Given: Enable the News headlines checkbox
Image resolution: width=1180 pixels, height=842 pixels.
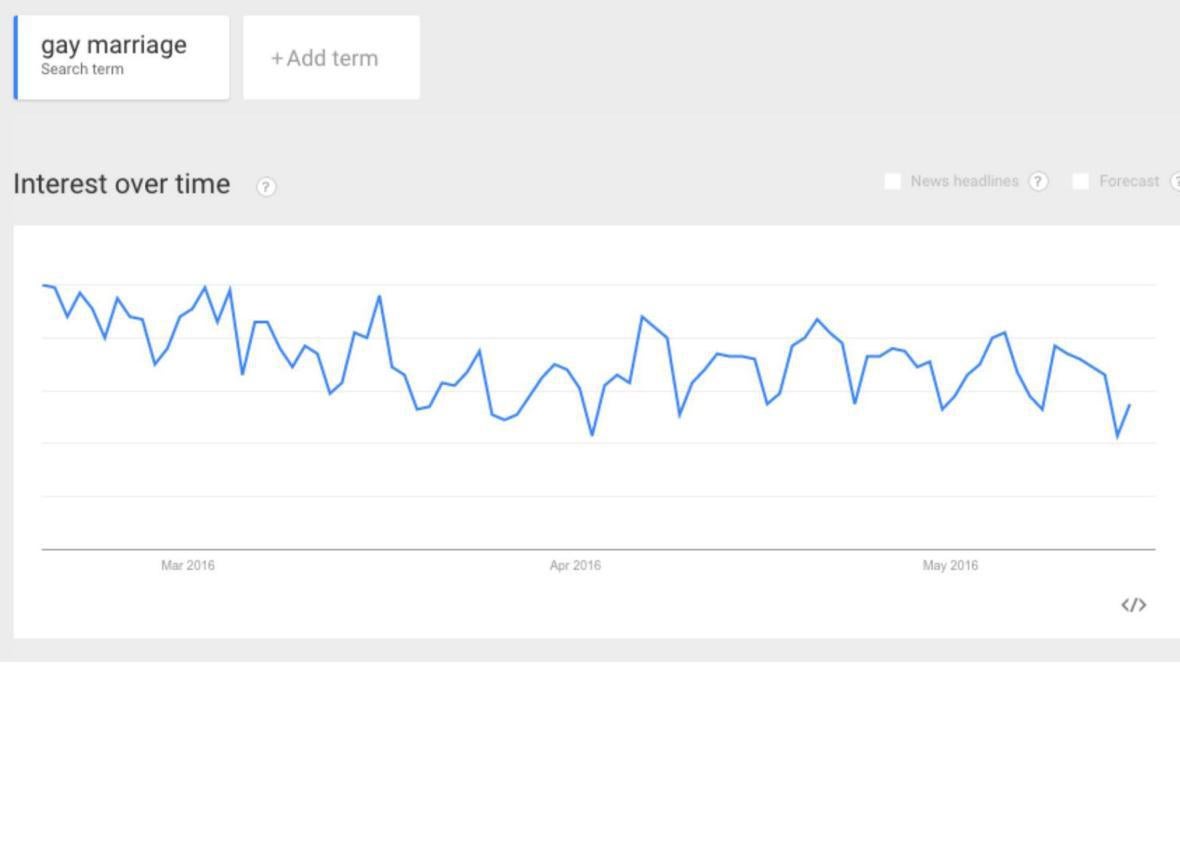Looking at the screenshot, I should pyautogui.click(x=893, y=181).
